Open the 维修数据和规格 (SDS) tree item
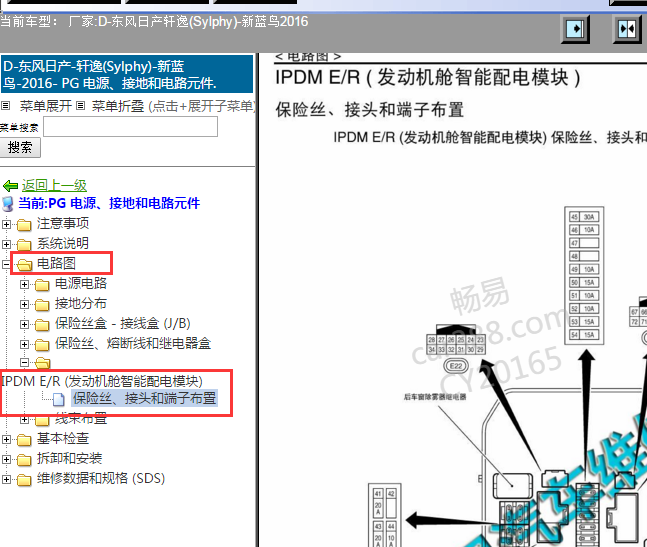The height and width of the screenshot is (547, 647). point(101,479)
